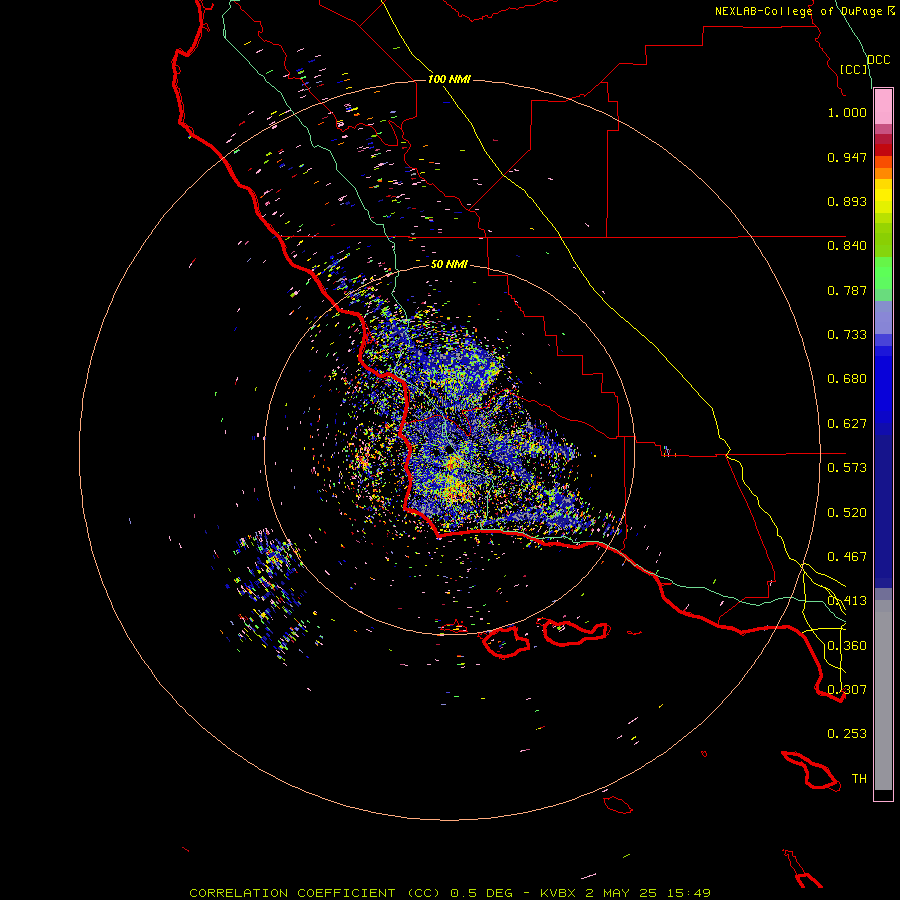Click the 1.000 value on the color scale
900x900 pixels.
coord(847,112)
